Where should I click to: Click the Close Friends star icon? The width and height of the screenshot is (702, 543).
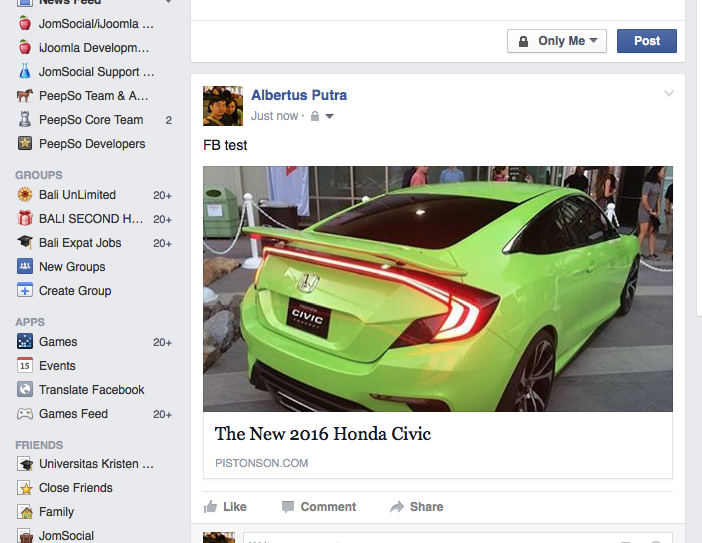[25, 488]
